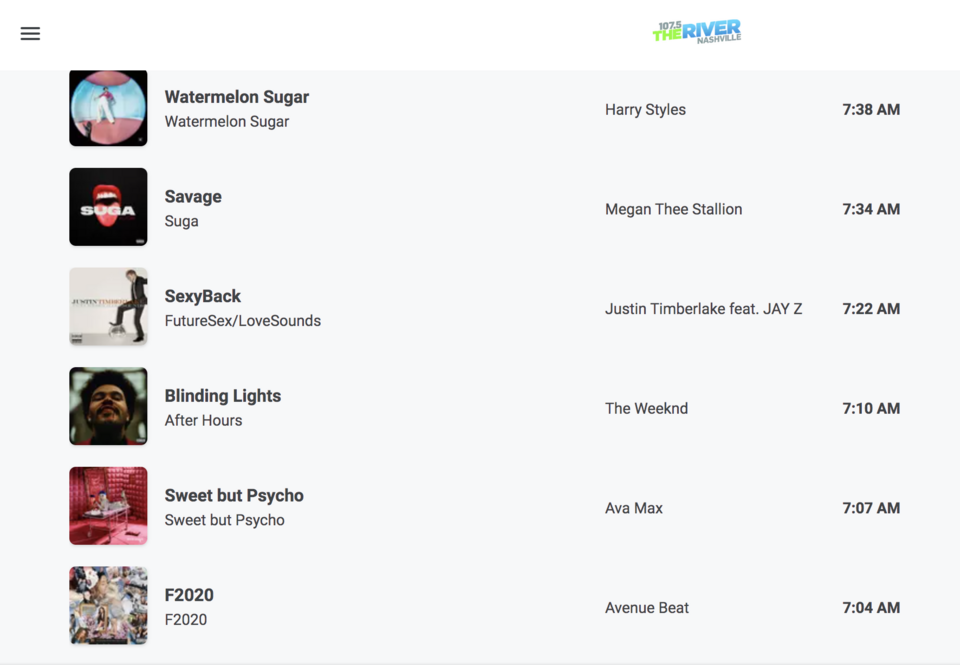The image size is (960, 665).
Task: Click the Blinding Lights song title
Action: 223,396
